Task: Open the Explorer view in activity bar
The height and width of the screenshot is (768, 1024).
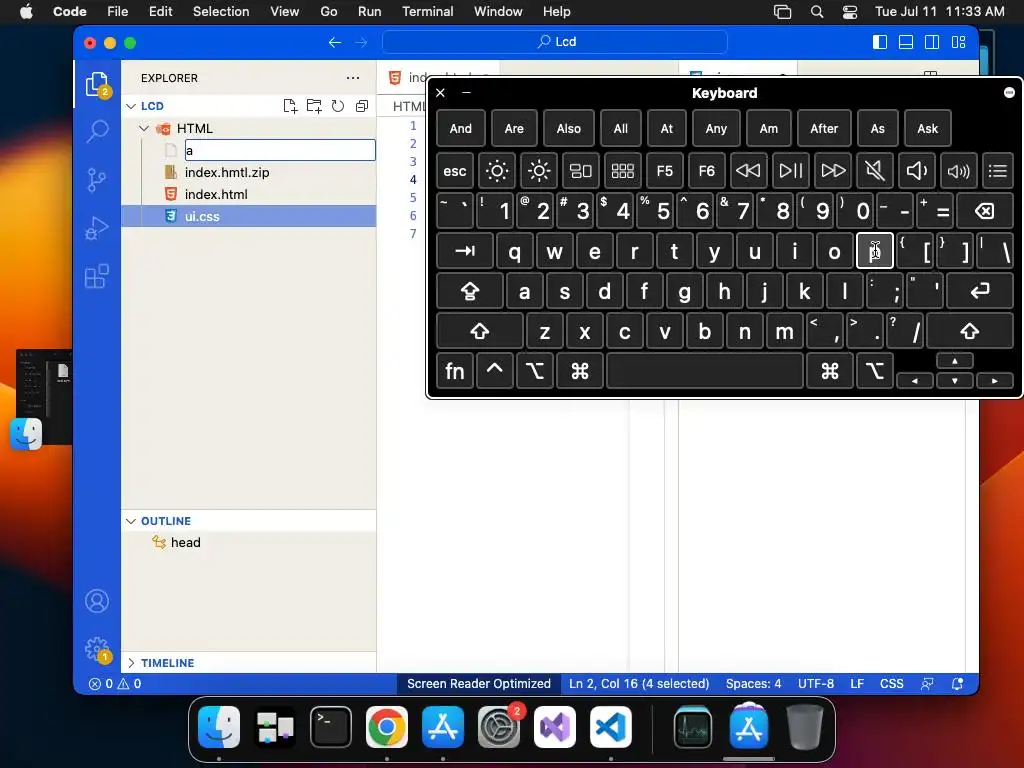Action: point(97,85)
